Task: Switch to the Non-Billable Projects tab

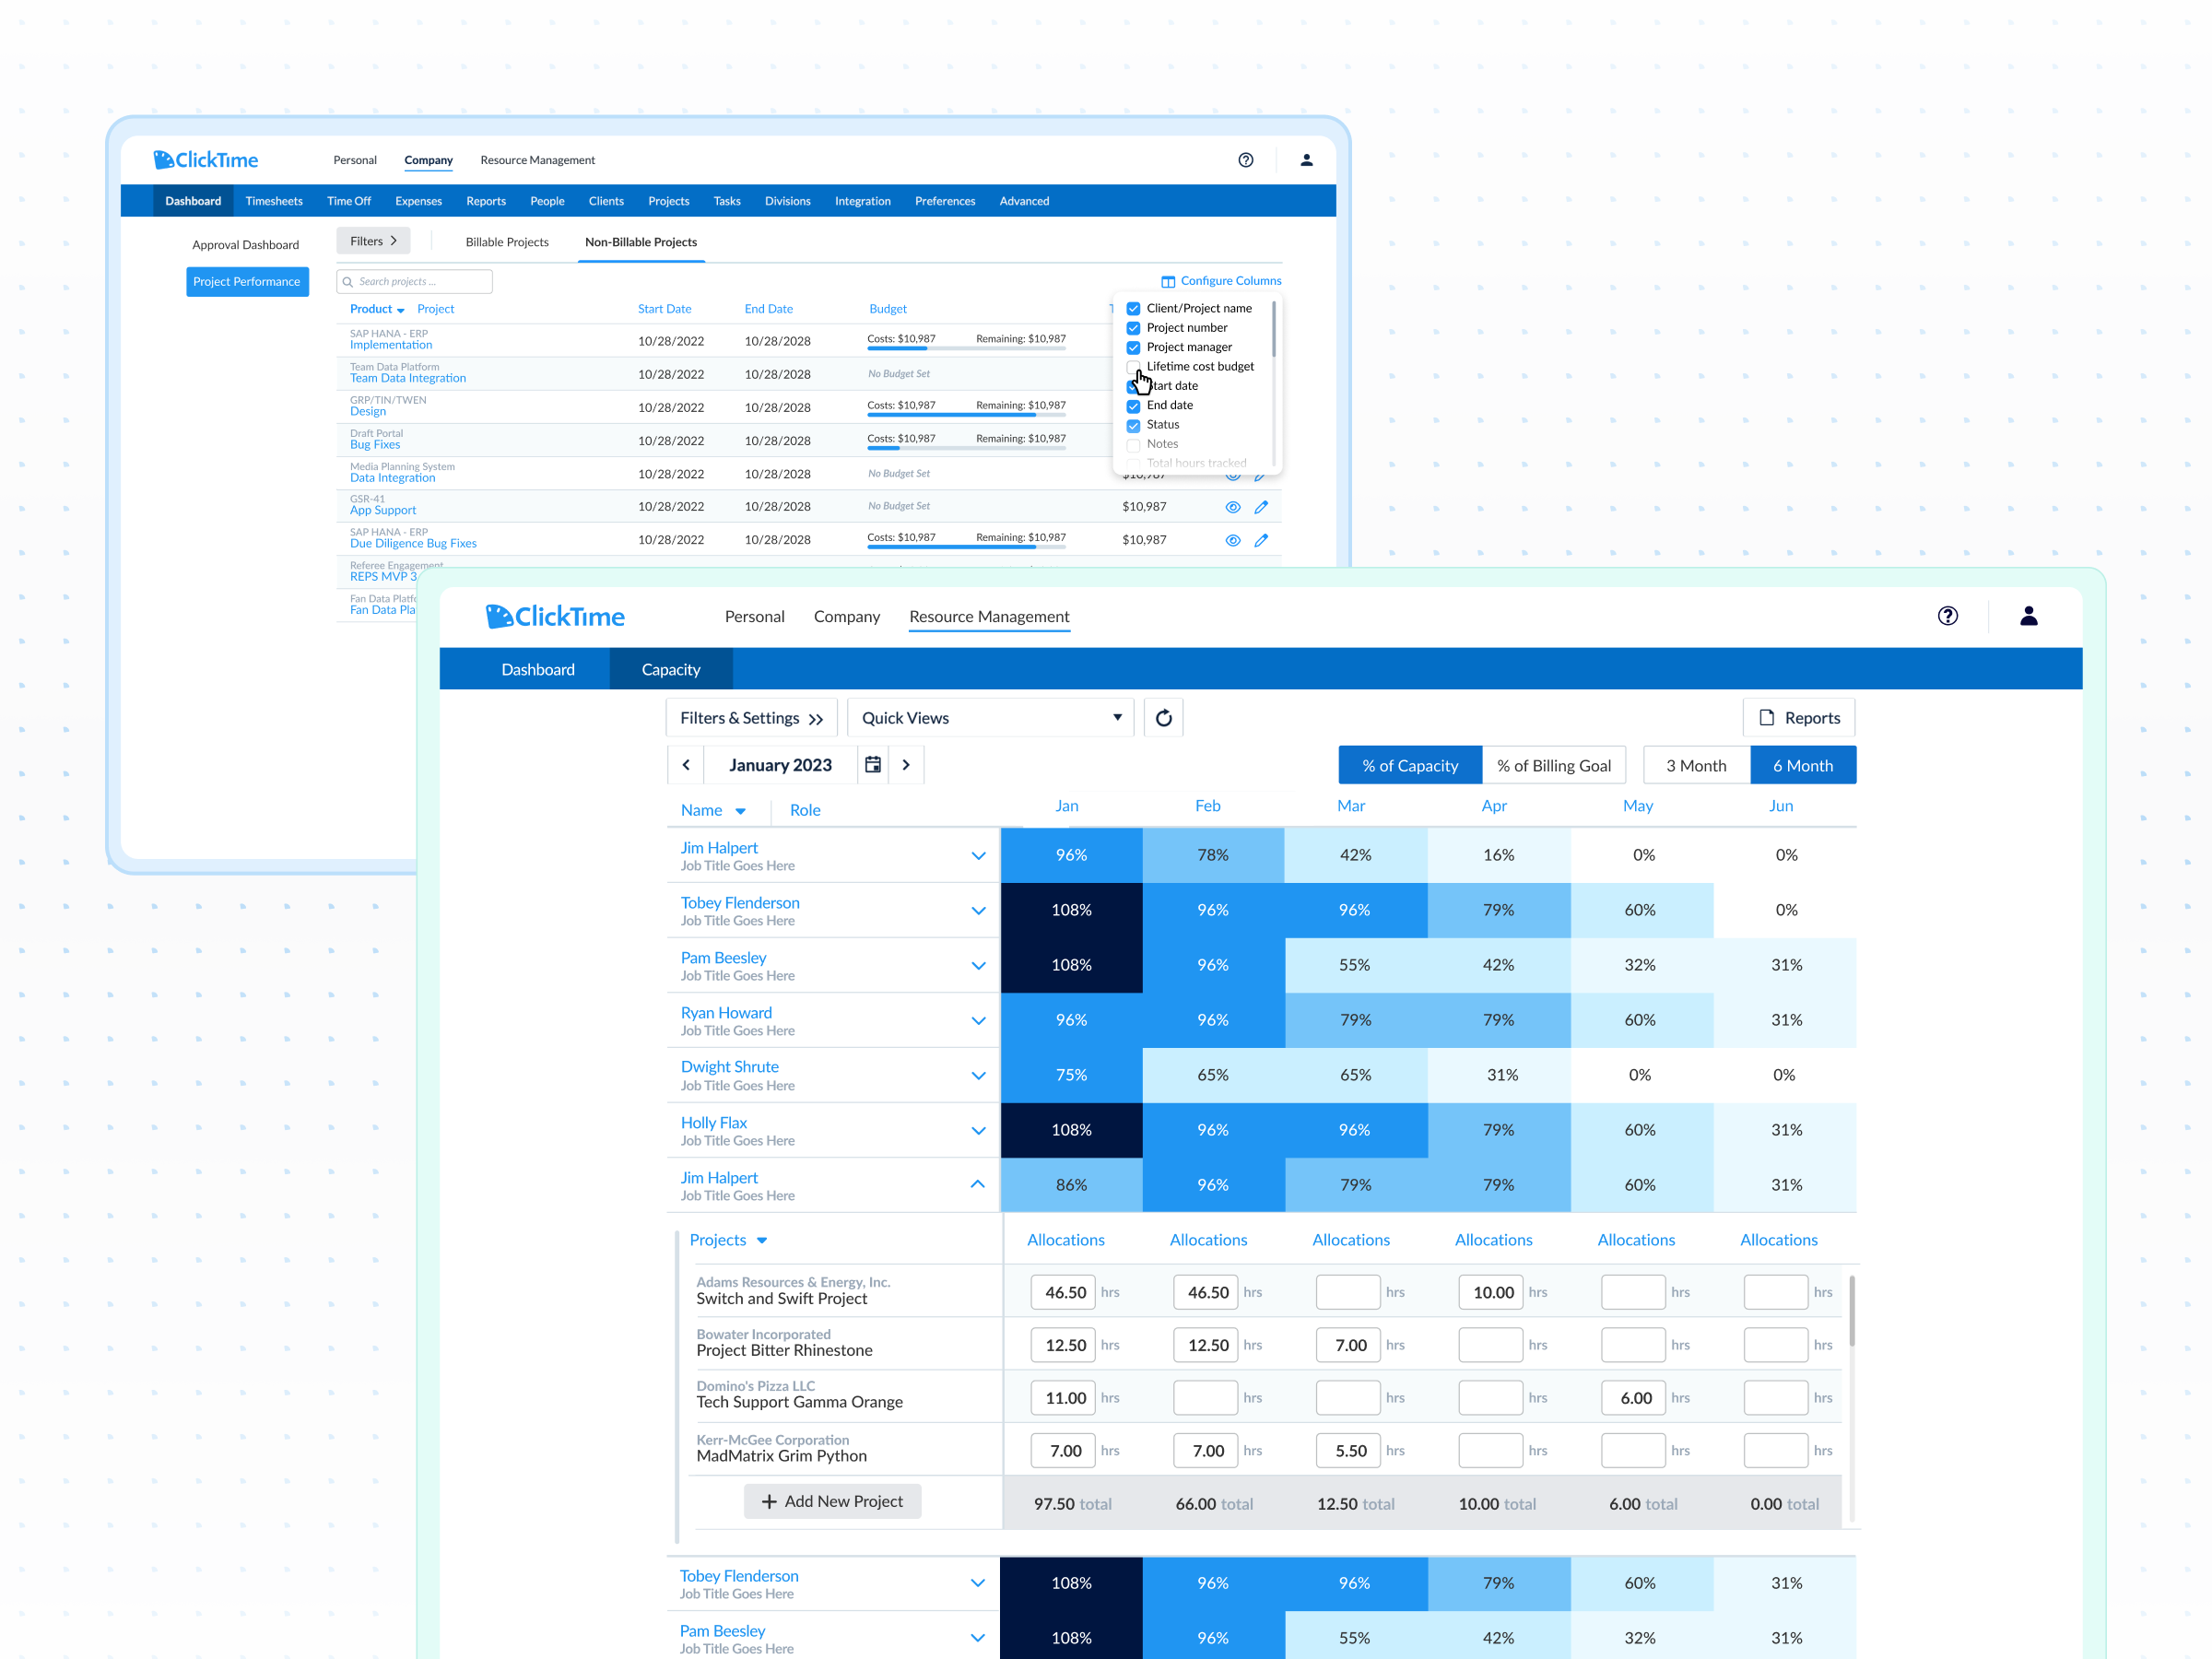Action: (641, 242)
